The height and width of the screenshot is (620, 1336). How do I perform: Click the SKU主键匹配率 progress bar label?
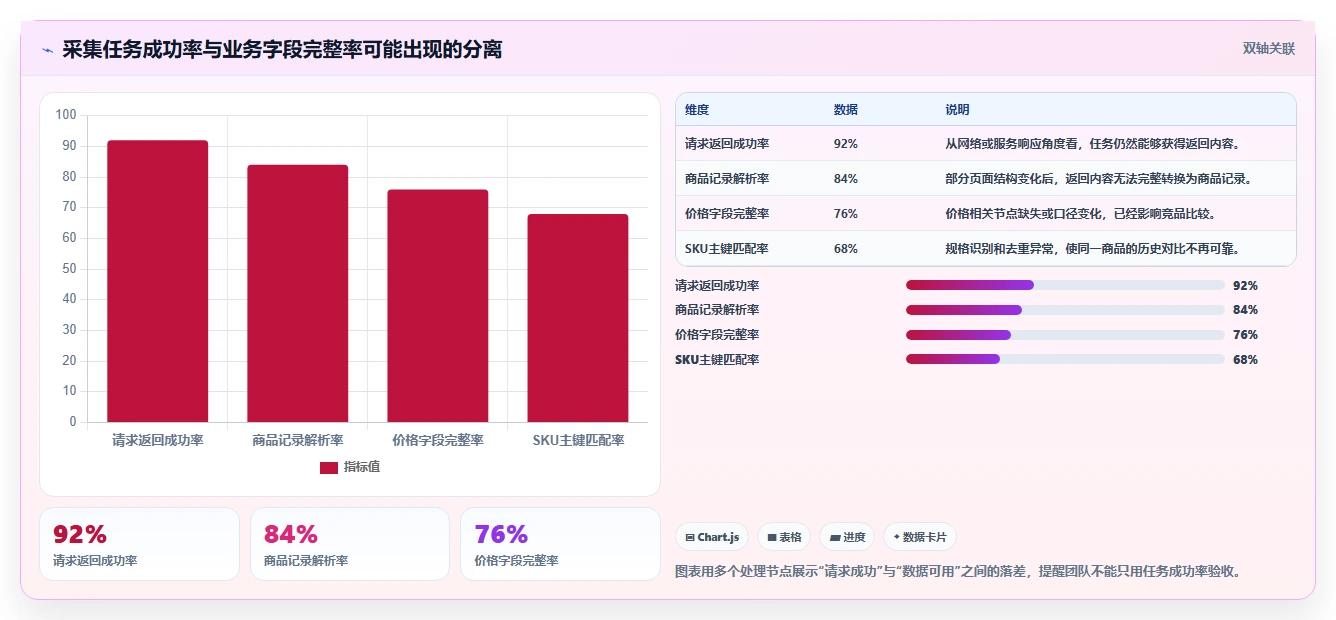click(x=717, y=359)
